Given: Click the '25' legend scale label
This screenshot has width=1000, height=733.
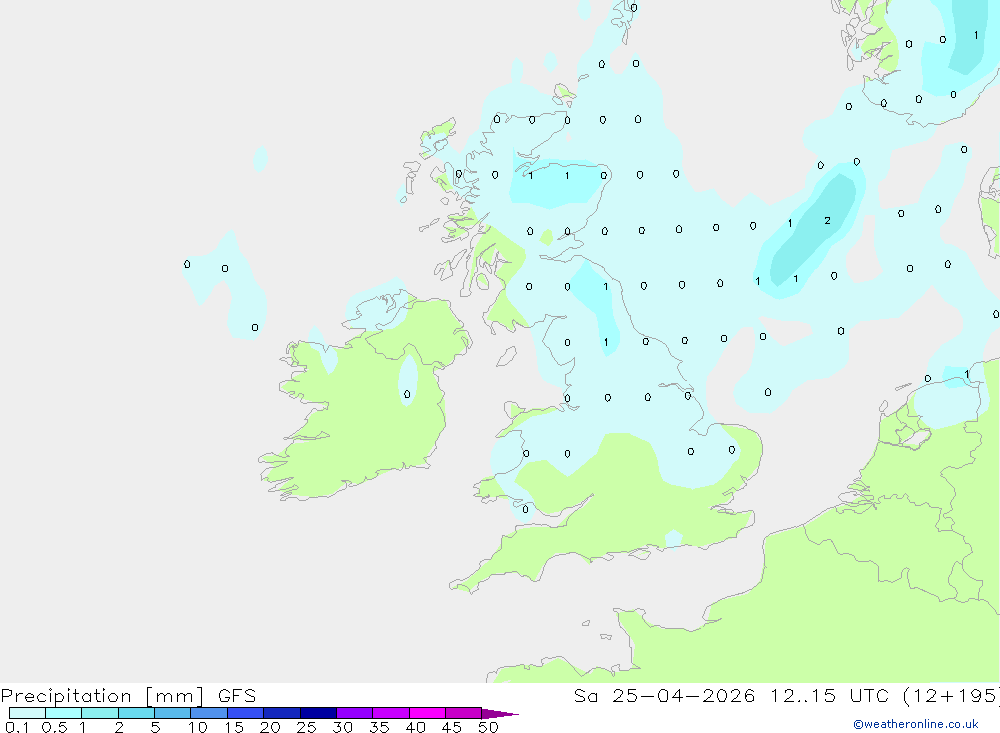Looking at the screenshot, I should click(x=306, y=727).
